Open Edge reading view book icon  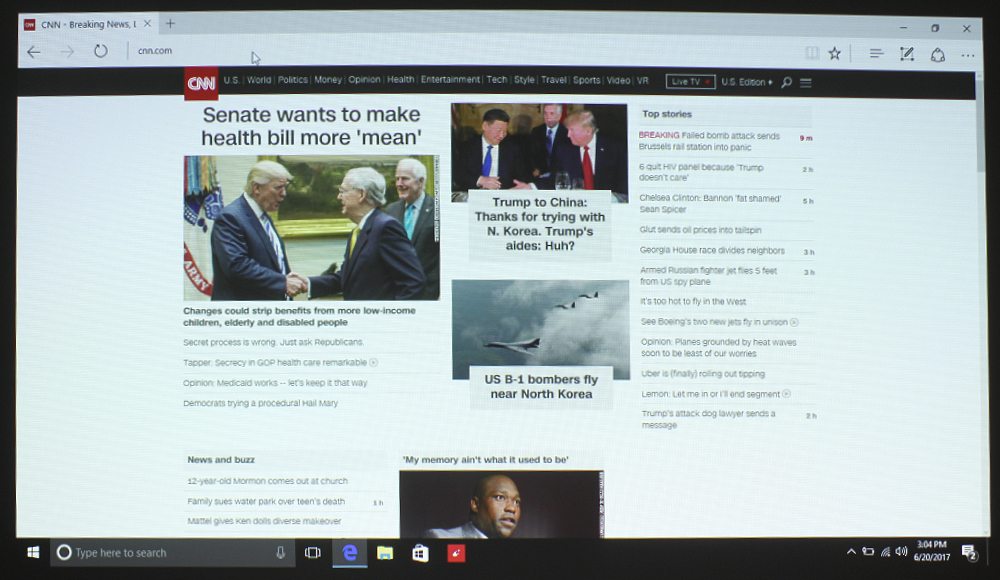click(x=812, y=53)
